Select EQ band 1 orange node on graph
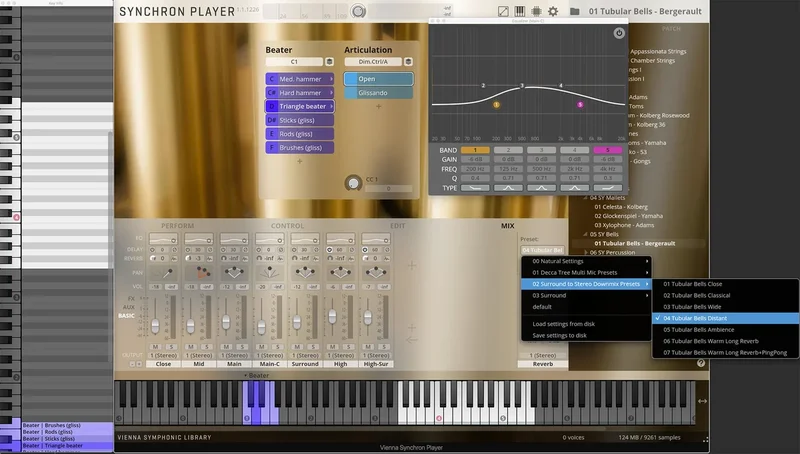Screen dimensions: 800x454 496,105
